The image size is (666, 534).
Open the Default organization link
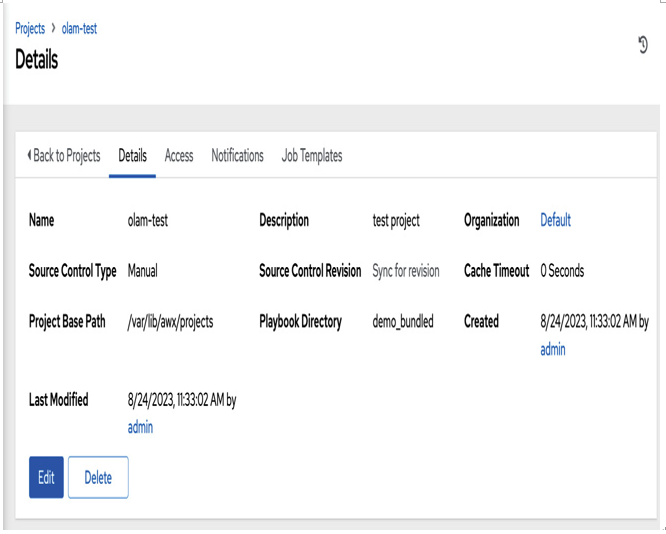[x=556, y=220]
